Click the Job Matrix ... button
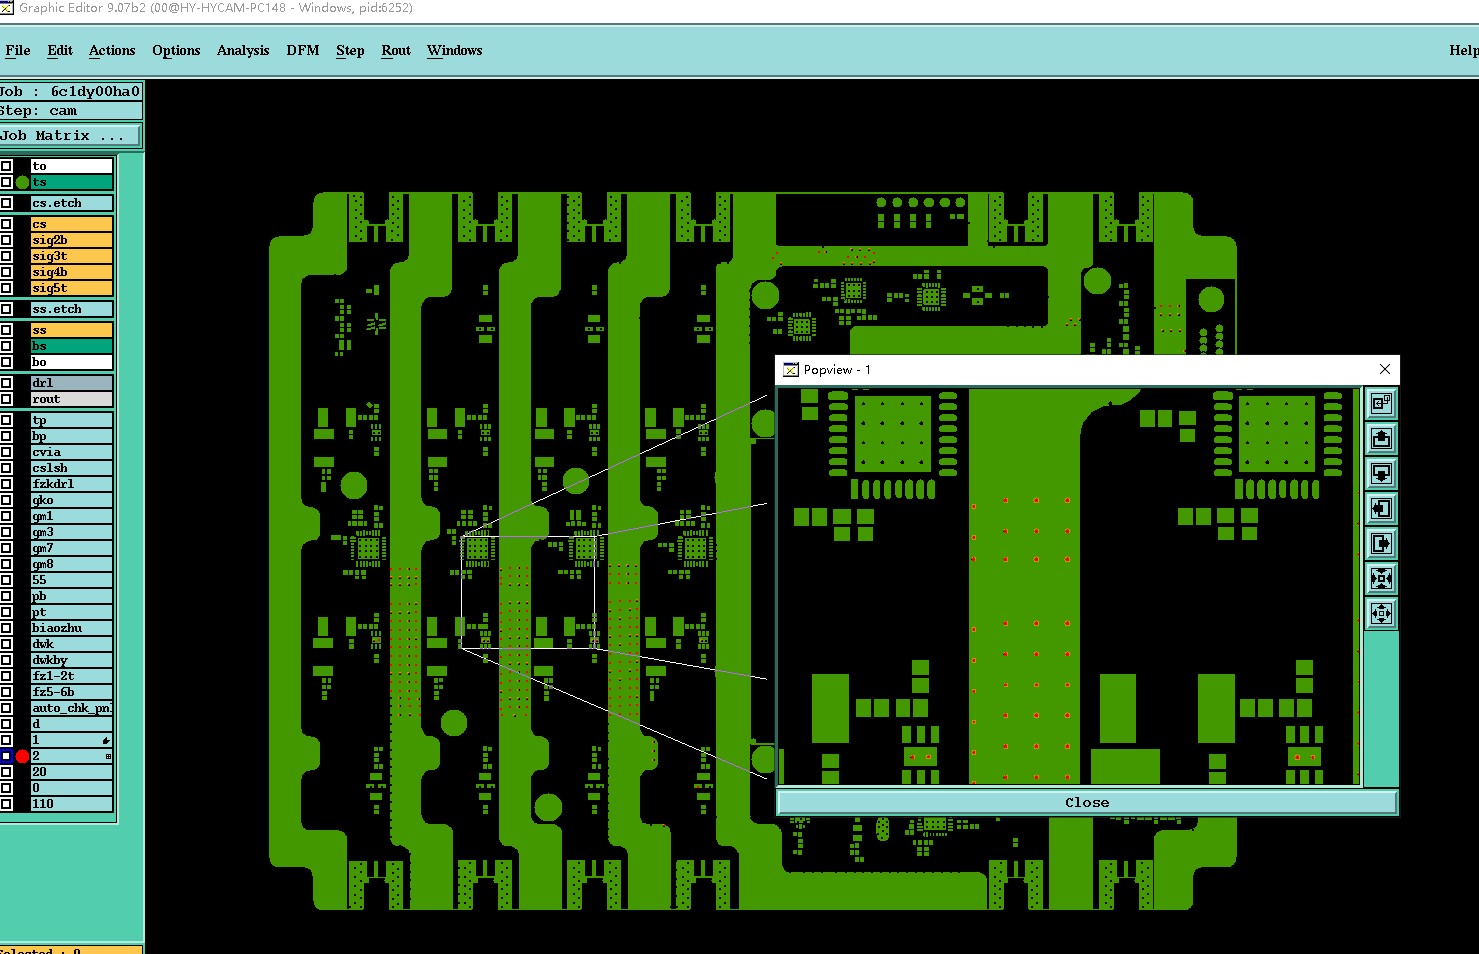1479x954 pixels. tap(70, 135)
